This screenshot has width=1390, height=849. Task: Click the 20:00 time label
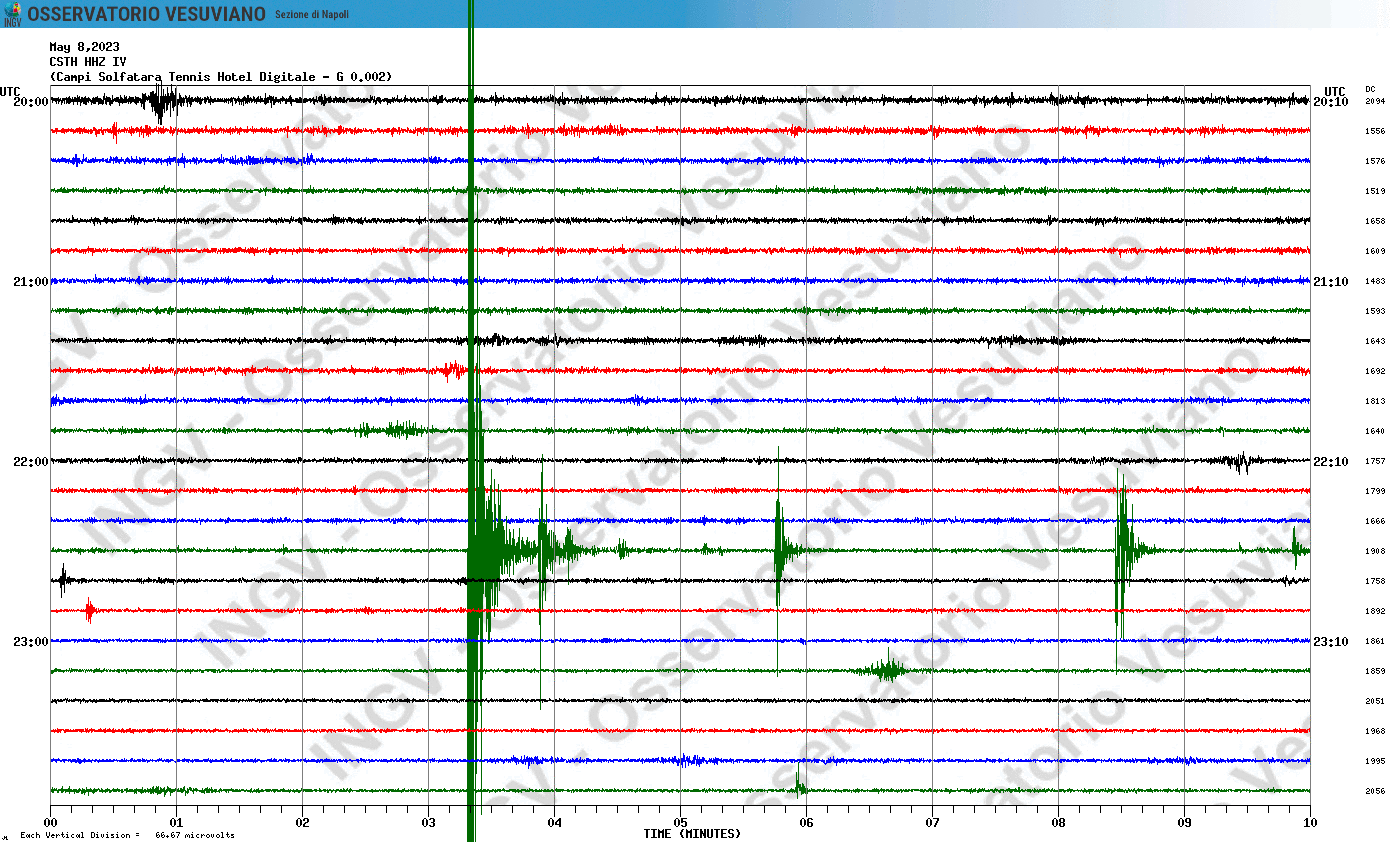pos(31,102)
